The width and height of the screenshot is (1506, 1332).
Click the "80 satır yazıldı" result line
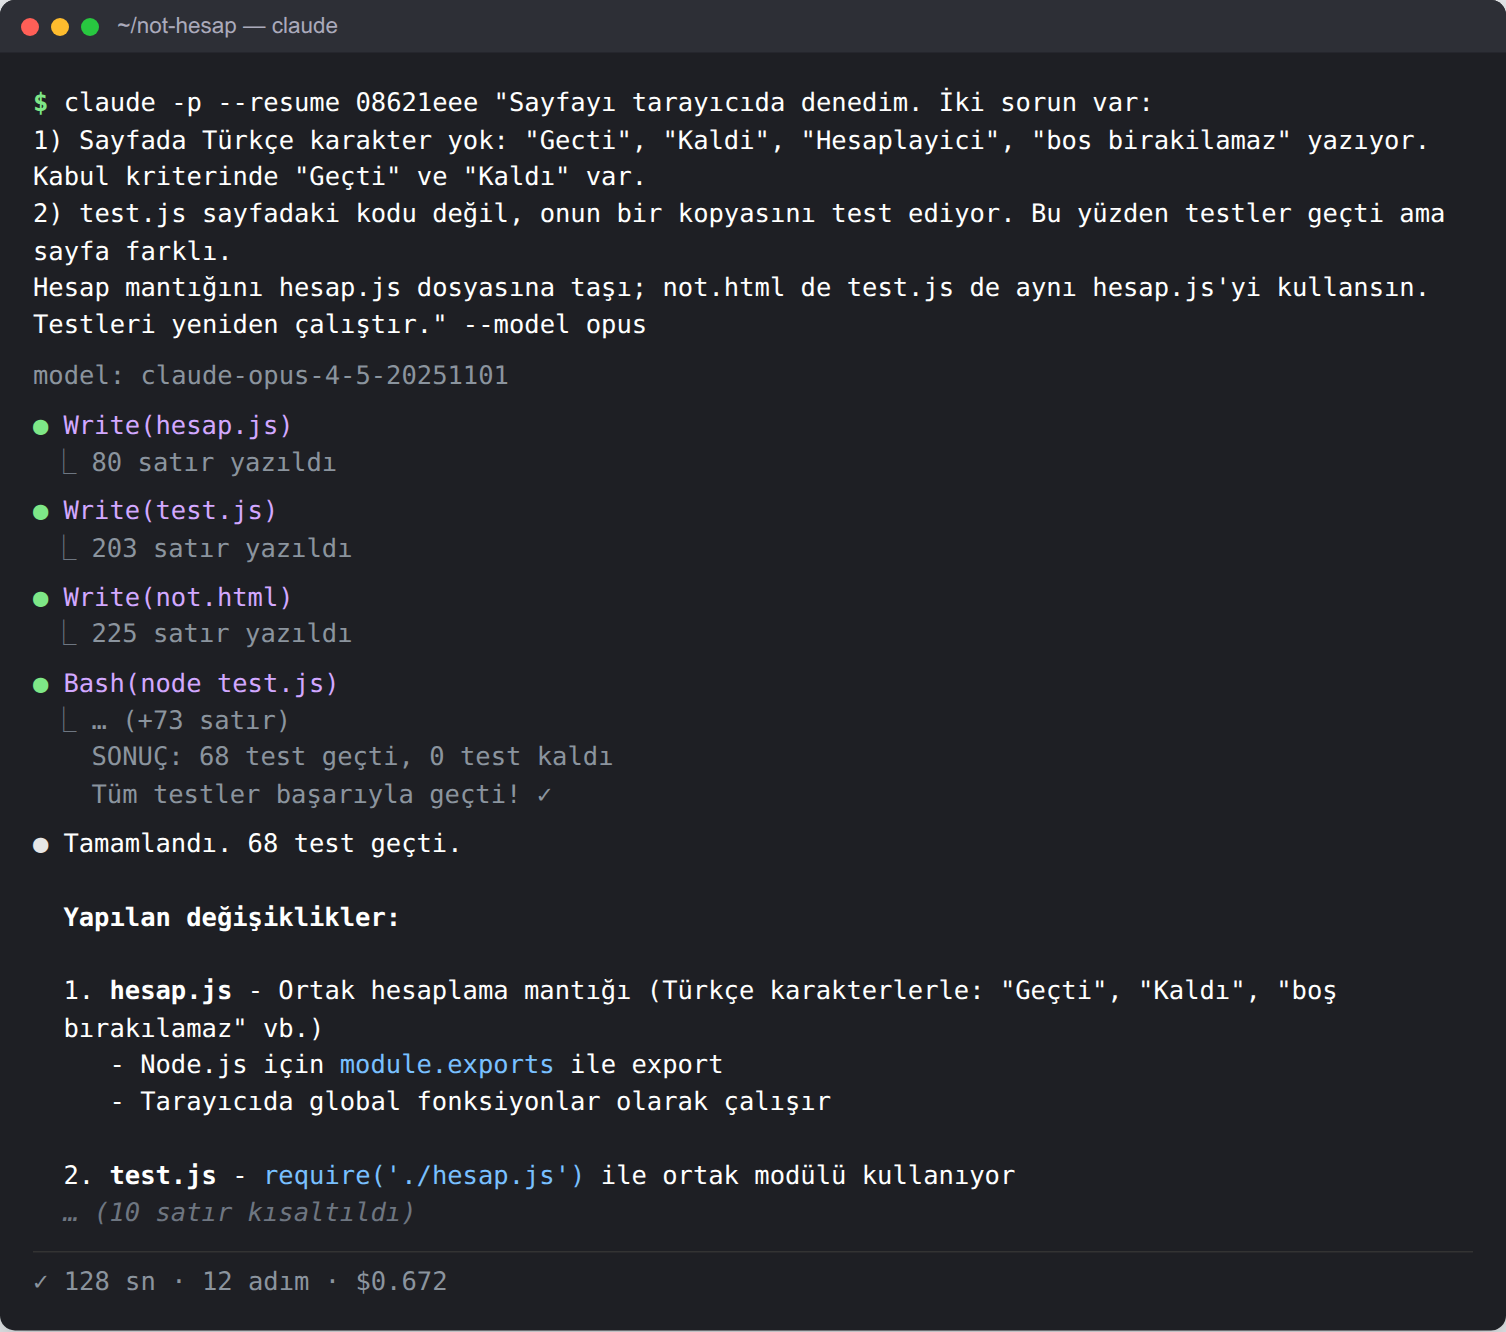[x=214, y=463]
